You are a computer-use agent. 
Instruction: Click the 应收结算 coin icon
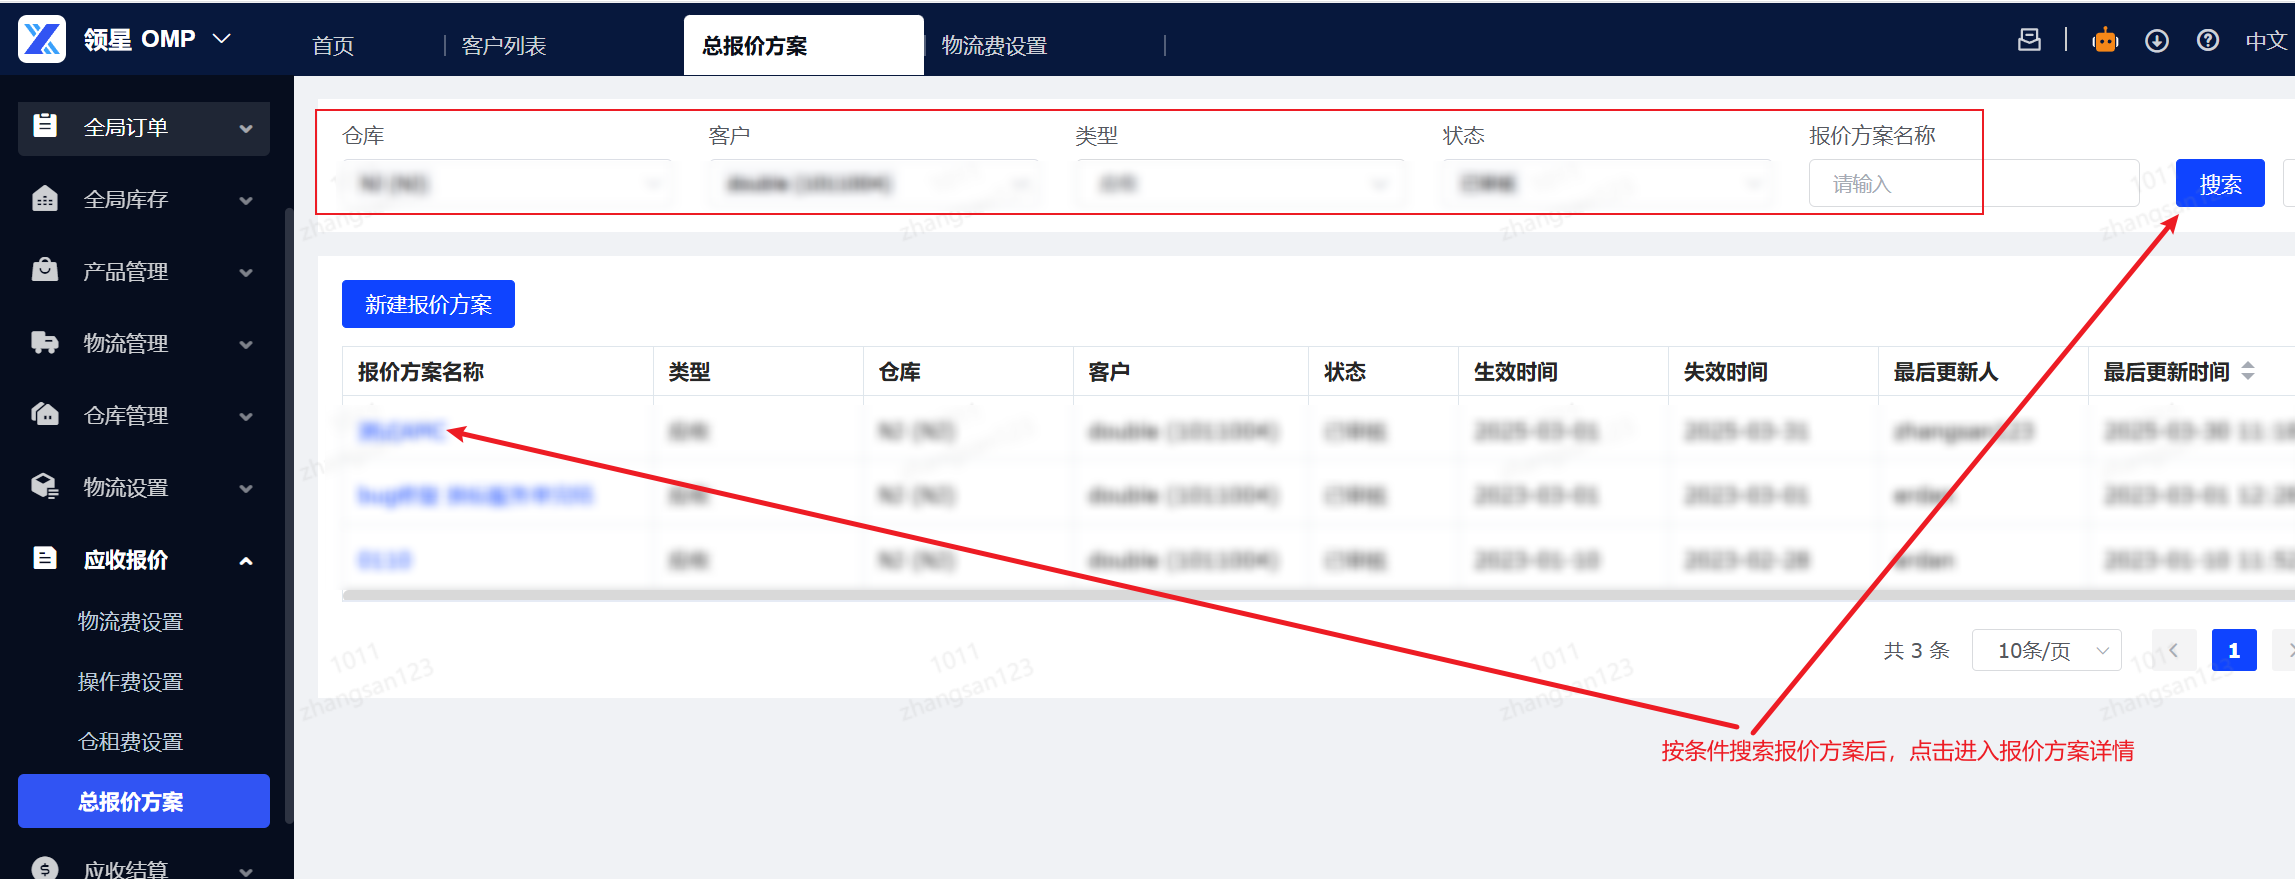(45, 868)
